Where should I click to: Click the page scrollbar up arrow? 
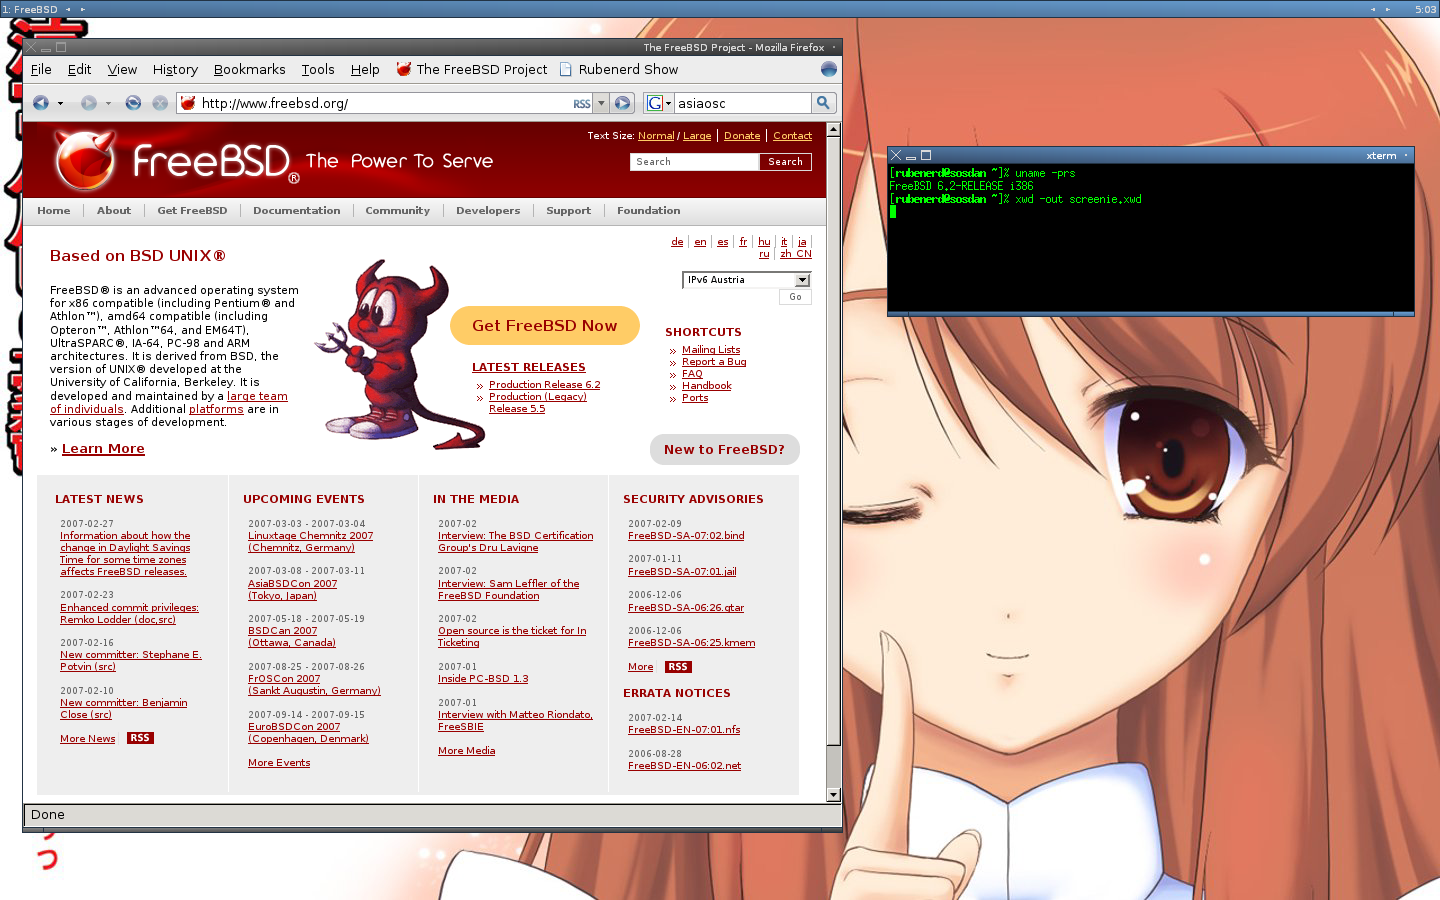click(833, 130)
